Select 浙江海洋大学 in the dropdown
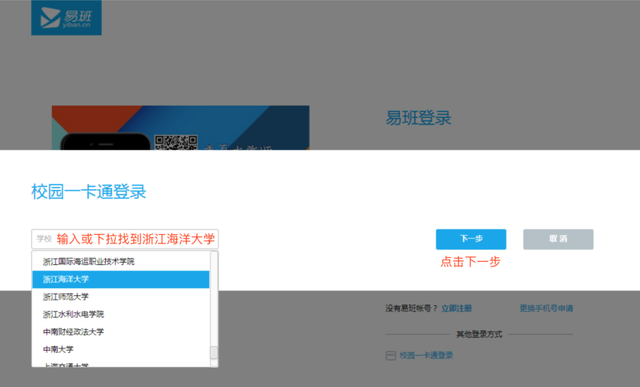 (x=121, y=279)
